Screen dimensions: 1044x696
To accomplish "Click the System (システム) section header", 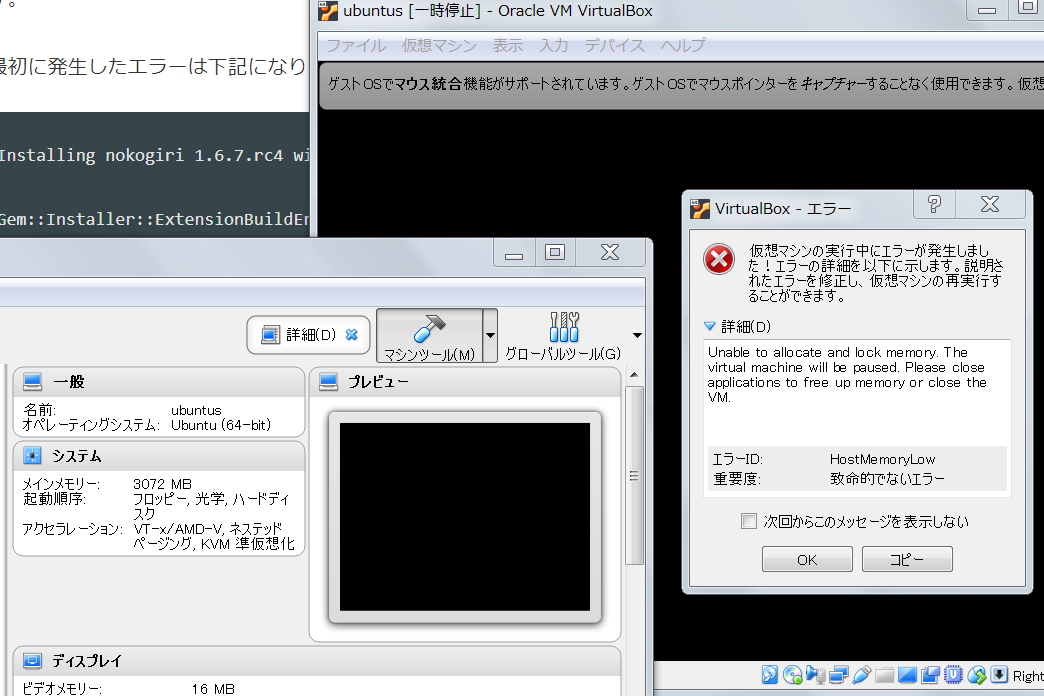I will pyautogui.click(x=159, y=456).
